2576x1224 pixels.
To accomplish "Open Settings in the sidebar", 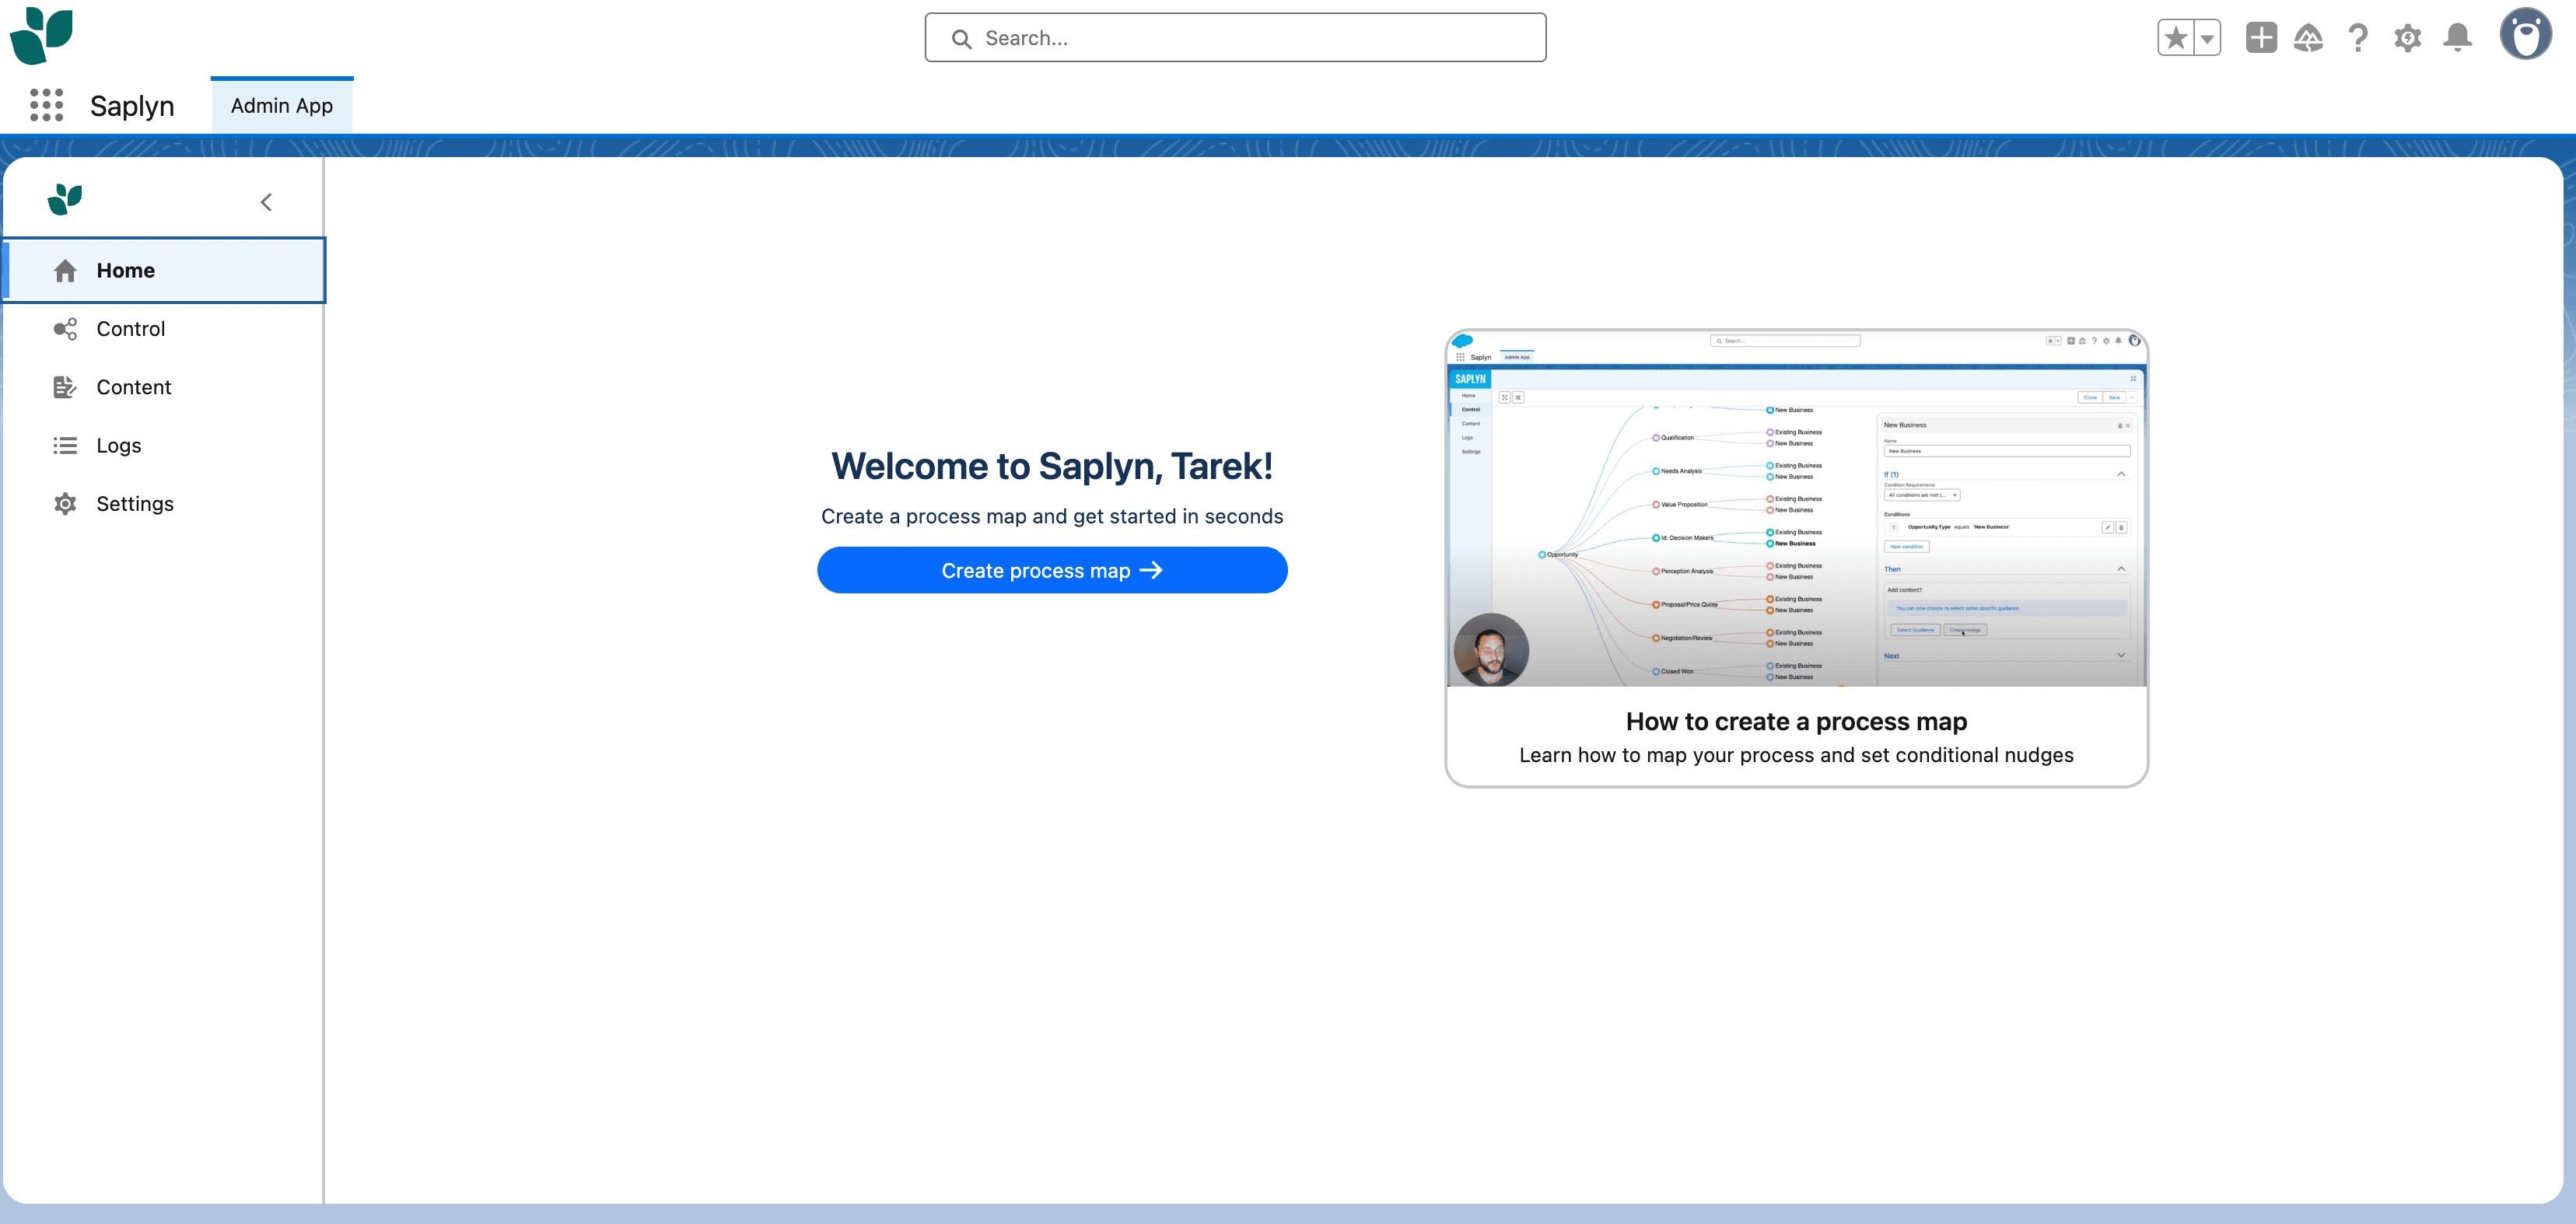I will tap(165, 504).
